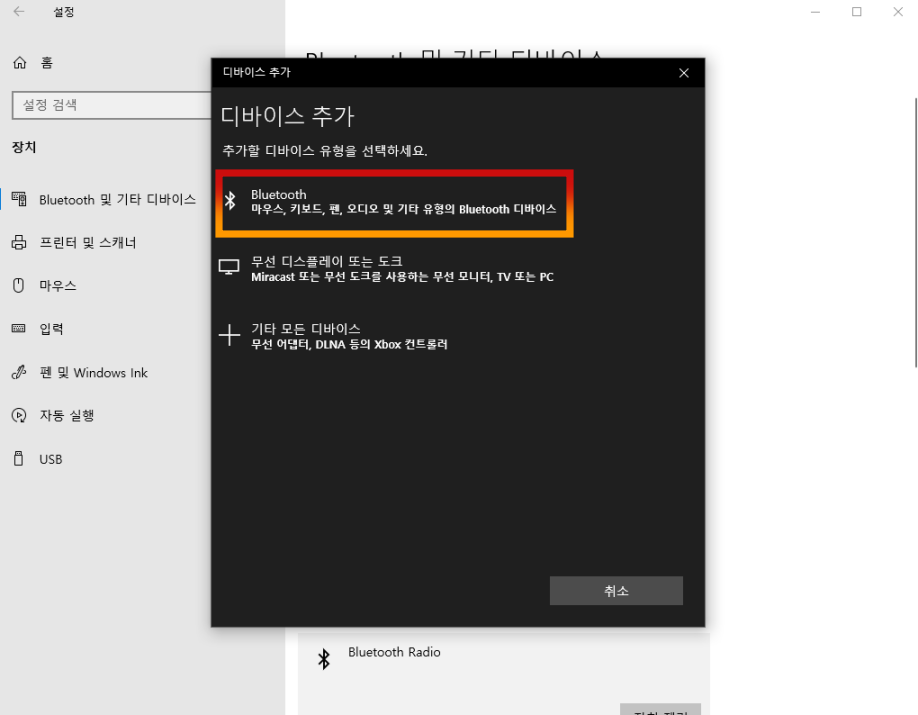Close the 디바이스 추가 dialog with X
918x715 pixels.
point(684,73)
